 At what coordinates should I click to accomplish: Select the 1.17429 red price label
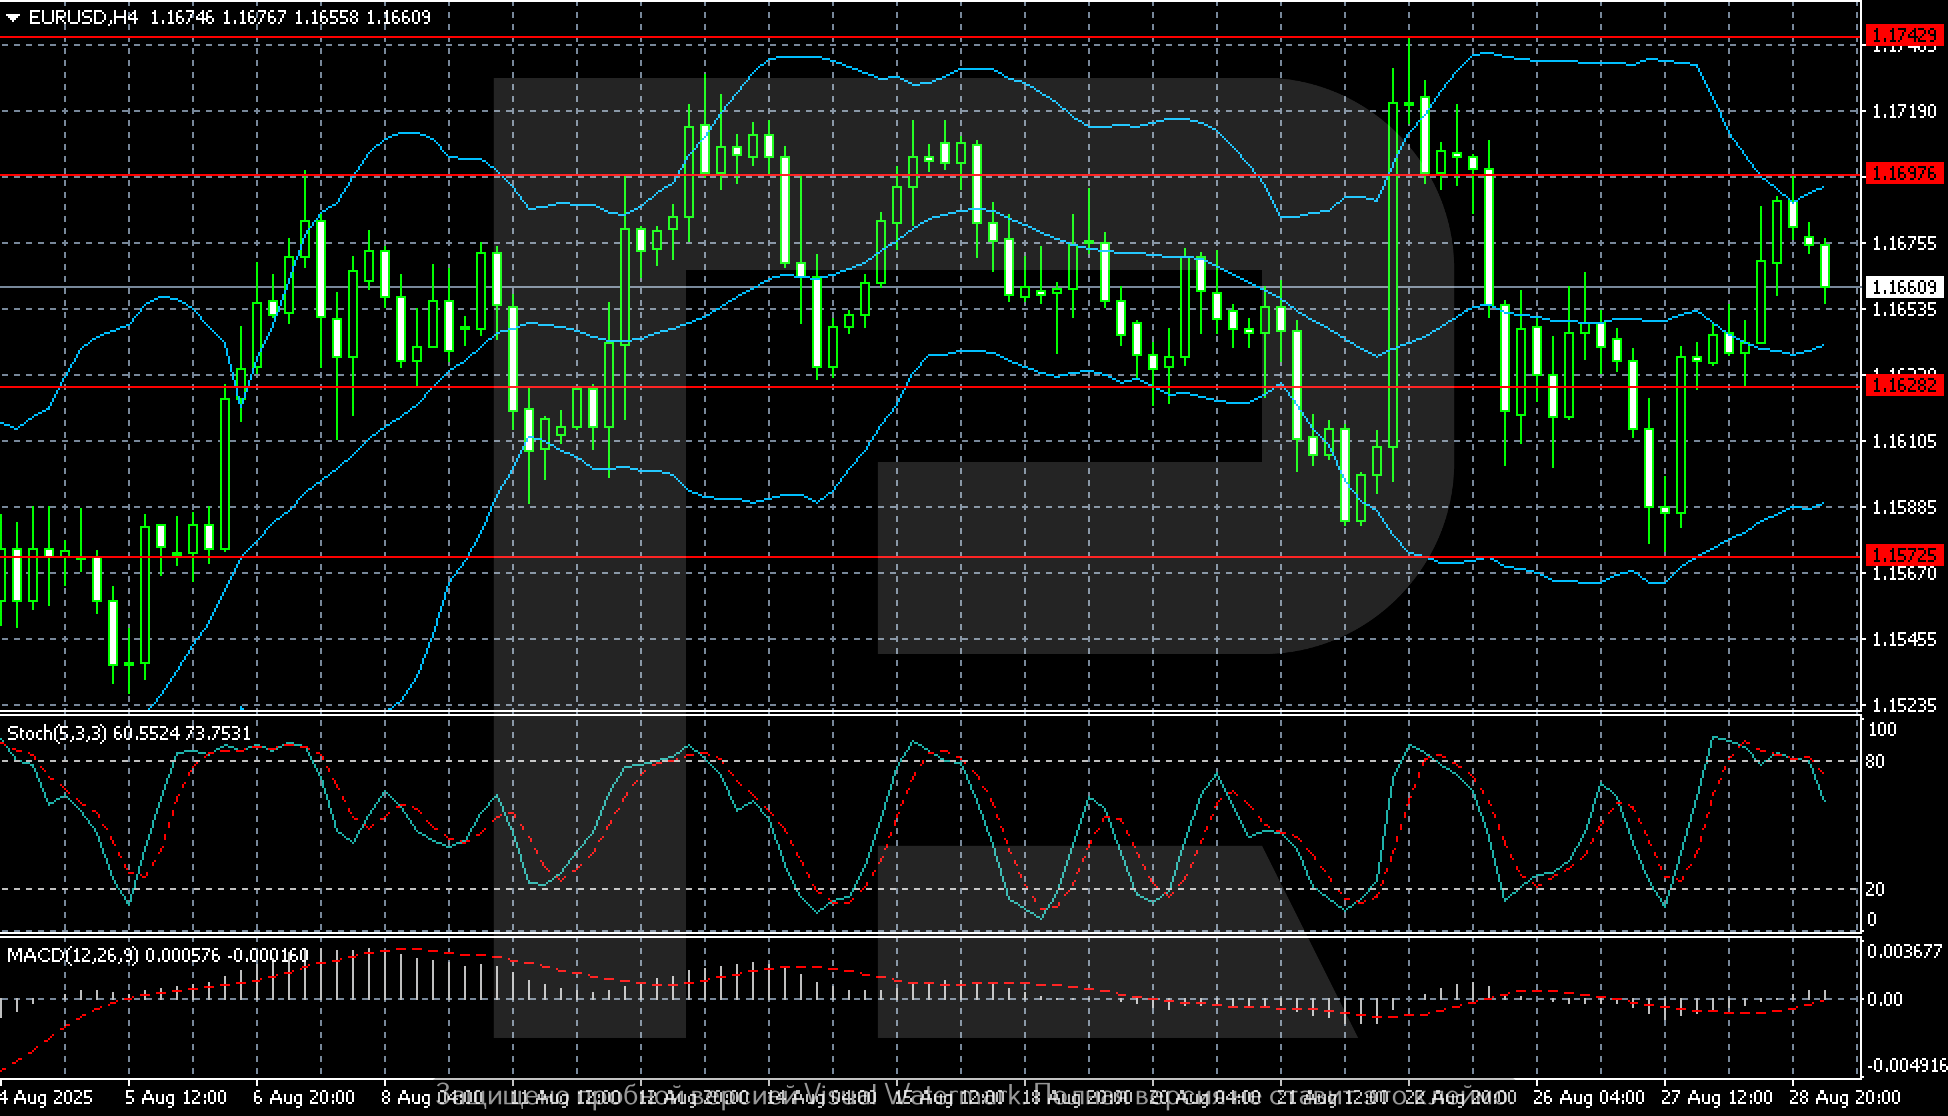(1904, 36)
